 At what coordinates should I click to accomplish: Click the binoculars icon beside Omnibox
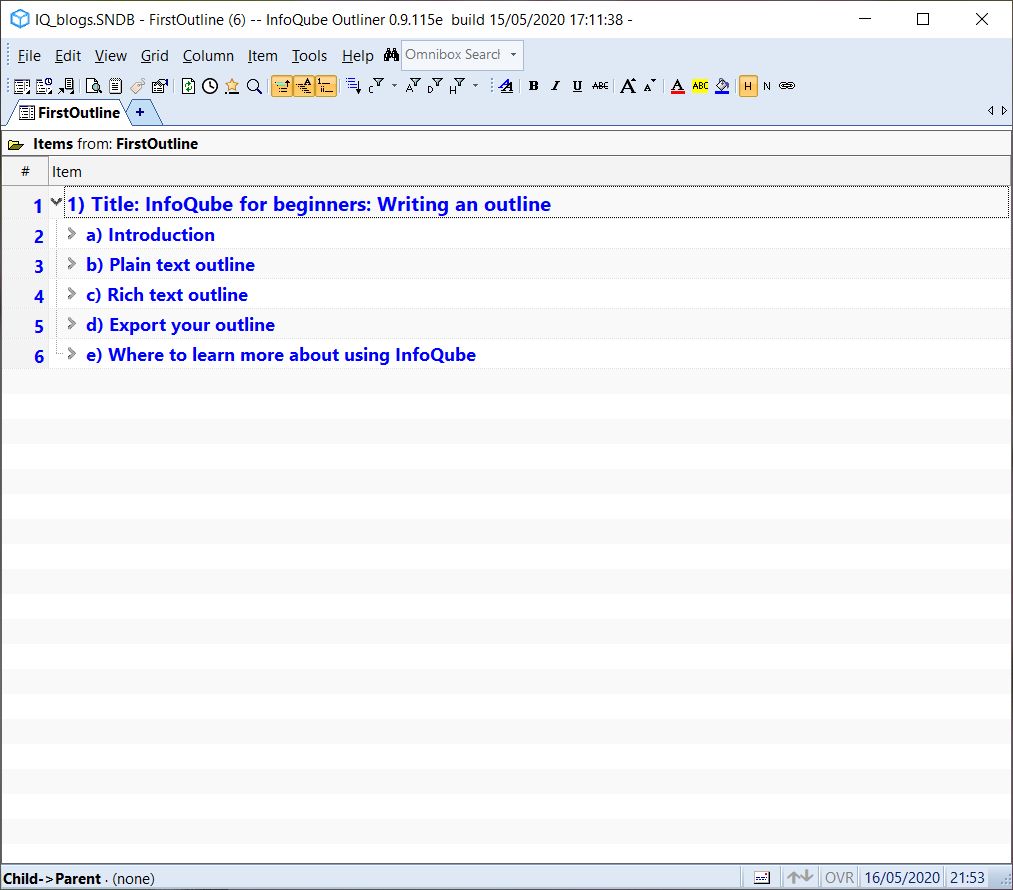[x=391, y=55]
